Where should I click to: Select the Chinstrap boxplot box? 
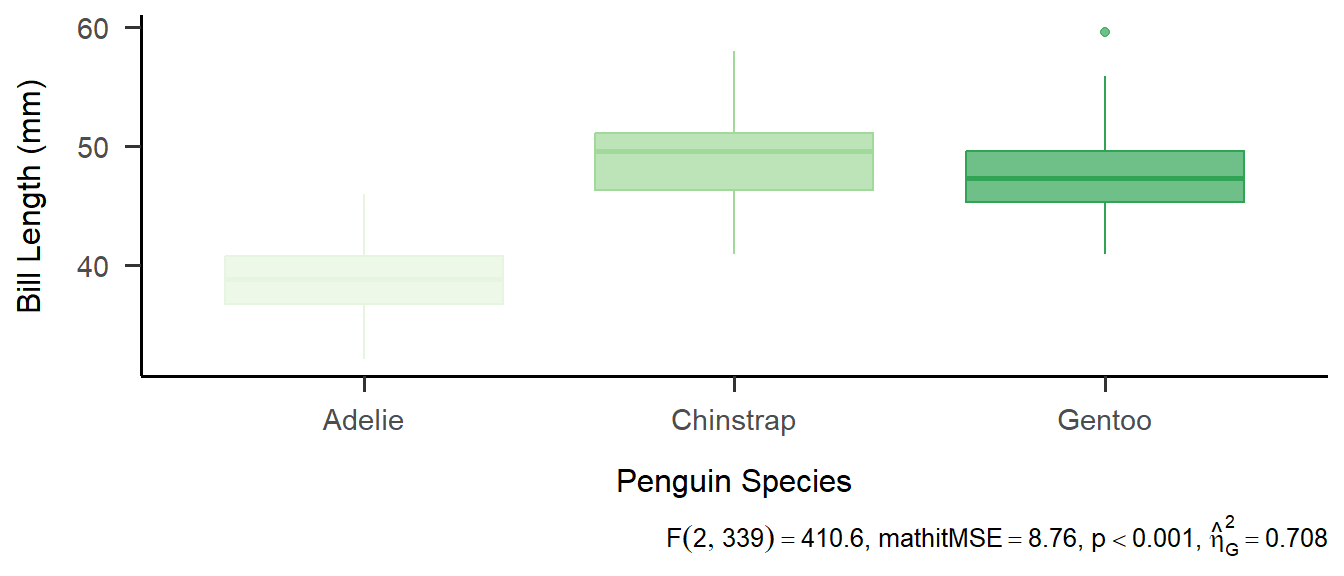click(x=734, y=161)
